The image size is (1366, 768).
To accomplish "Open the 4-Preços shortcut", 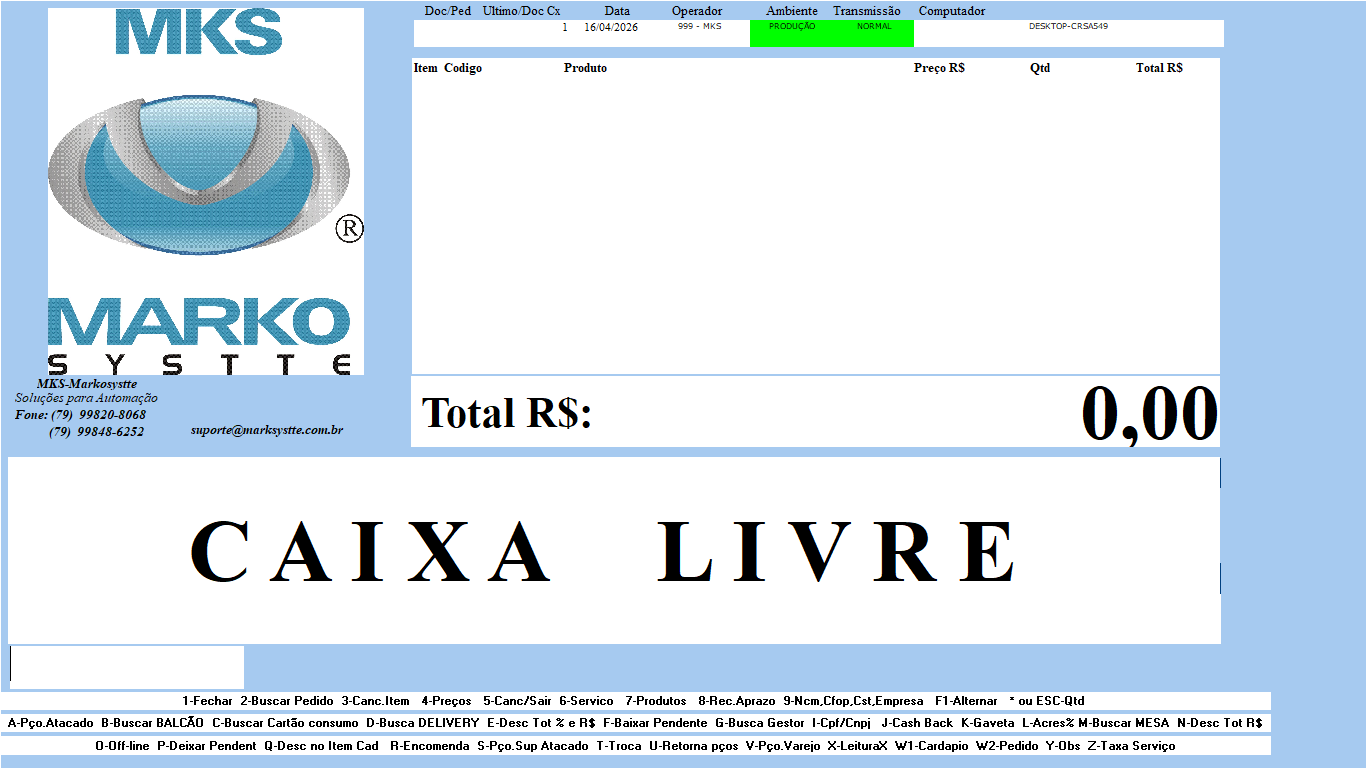I will [446, 701].
